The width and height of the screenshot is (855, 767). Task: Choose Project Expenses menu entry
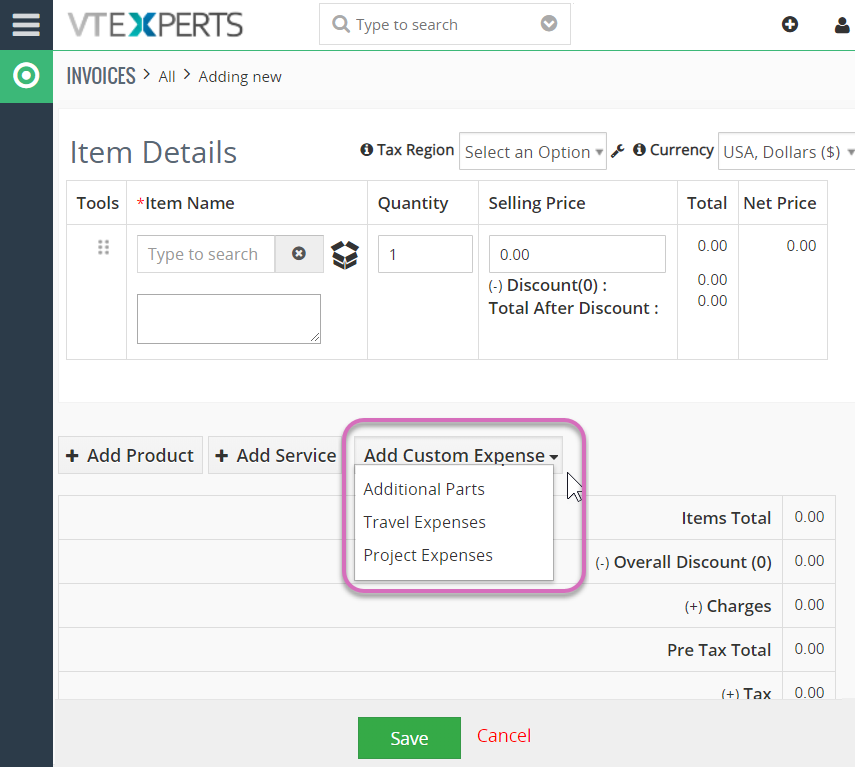pos(428,555)
